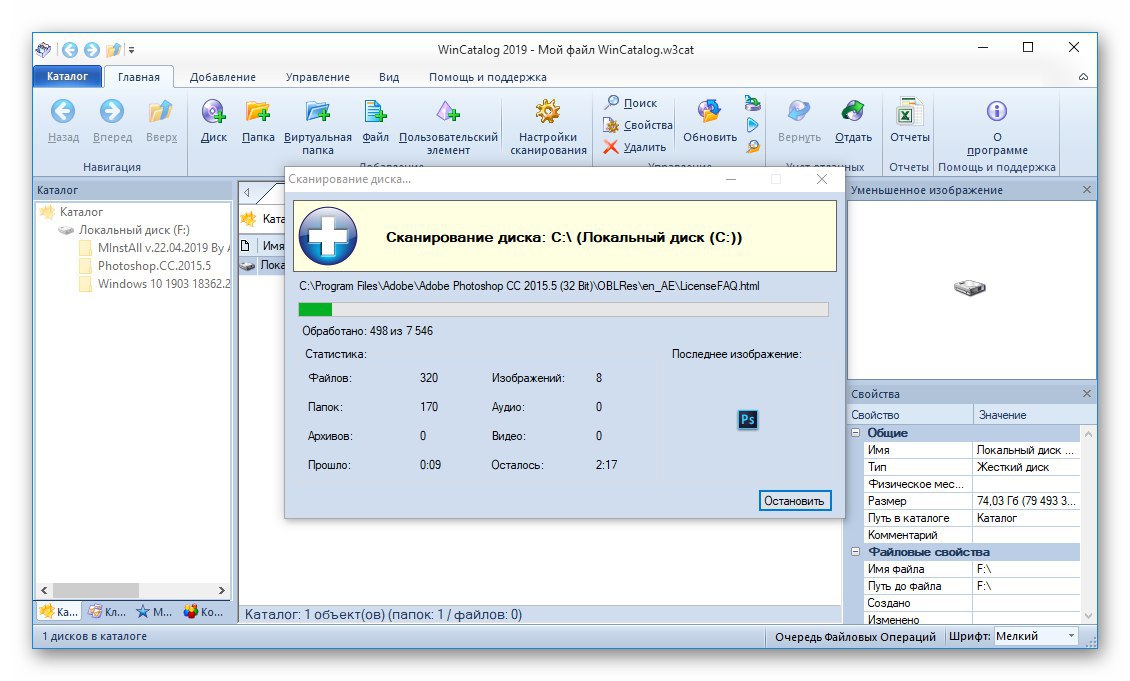
Task: Close the Свойства panel
Action: tap(1087, 393)
